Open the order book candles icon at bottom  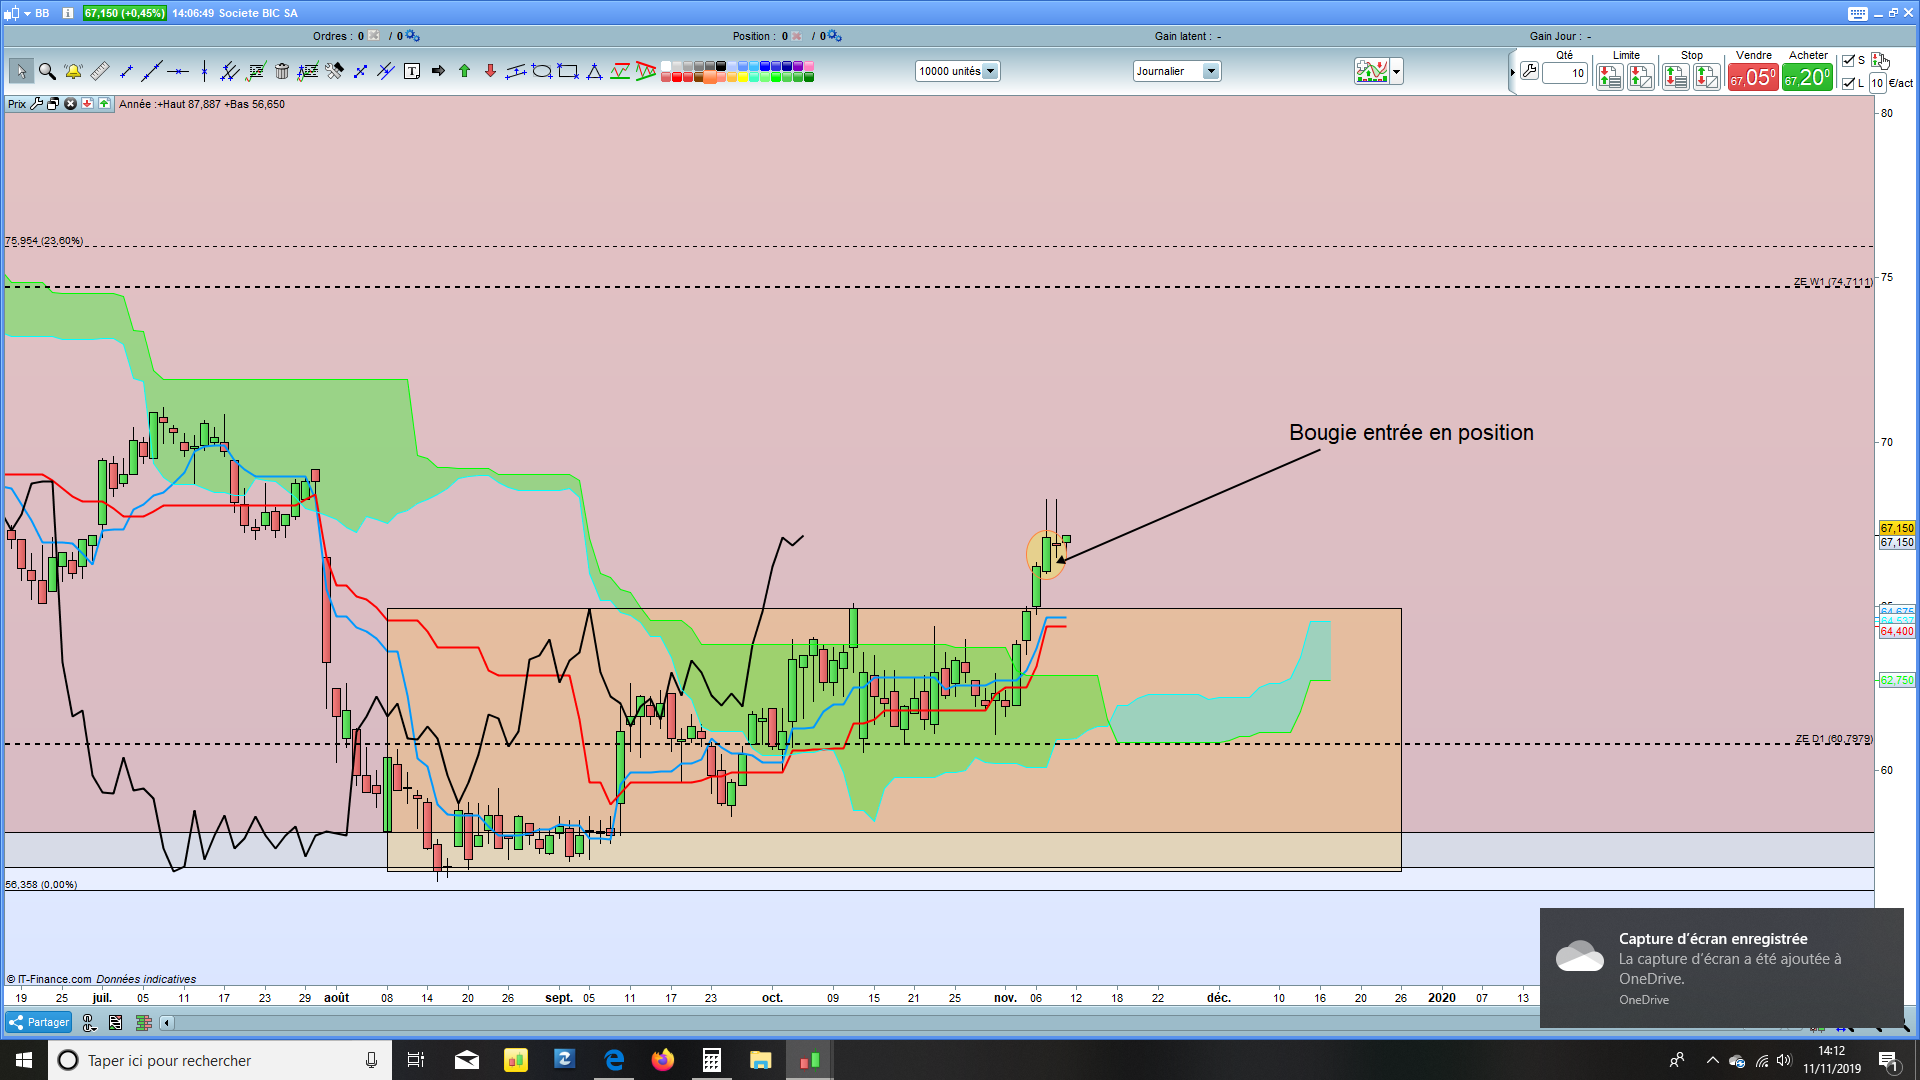pyautogui.click(x=144, y=1022)
